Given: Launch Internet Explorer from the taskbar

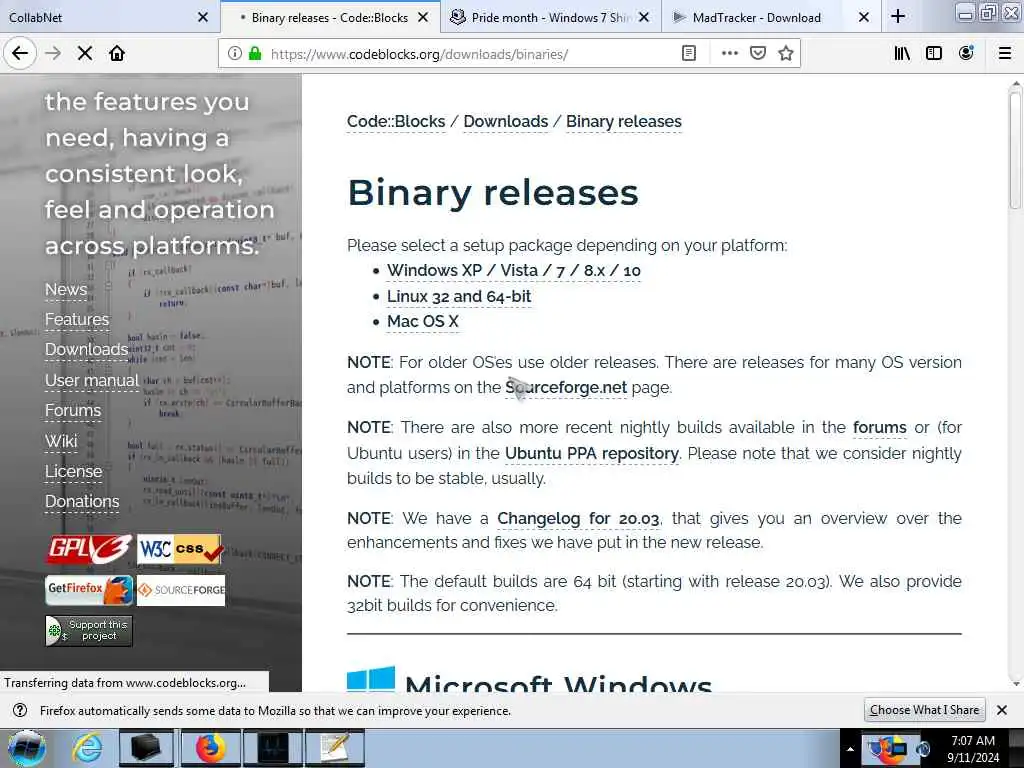Looking at the screenshot, I should tap(87, 749).
